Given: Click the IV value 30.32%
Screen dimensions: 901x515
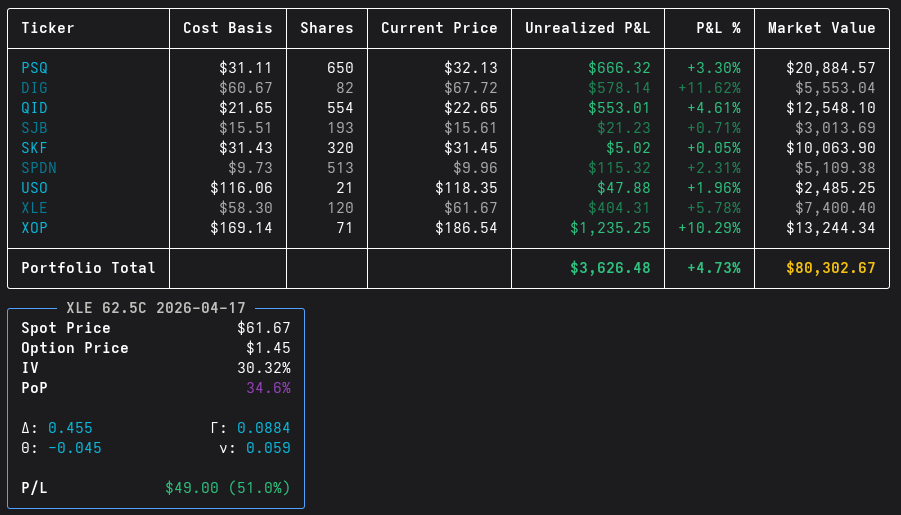Looking at the screenshot, I should (x=264, y=368).
